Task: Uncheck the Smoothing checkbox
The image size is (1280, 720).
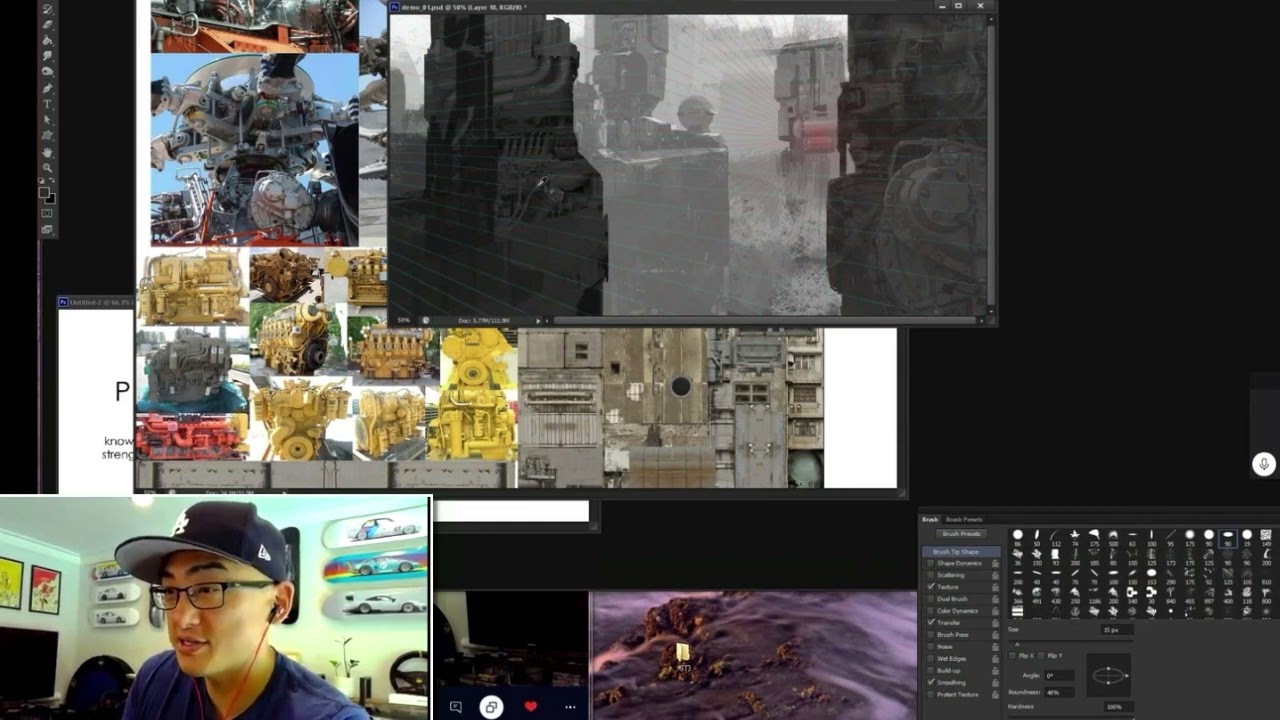Action: pyautogui.click(x=931, y=683)
